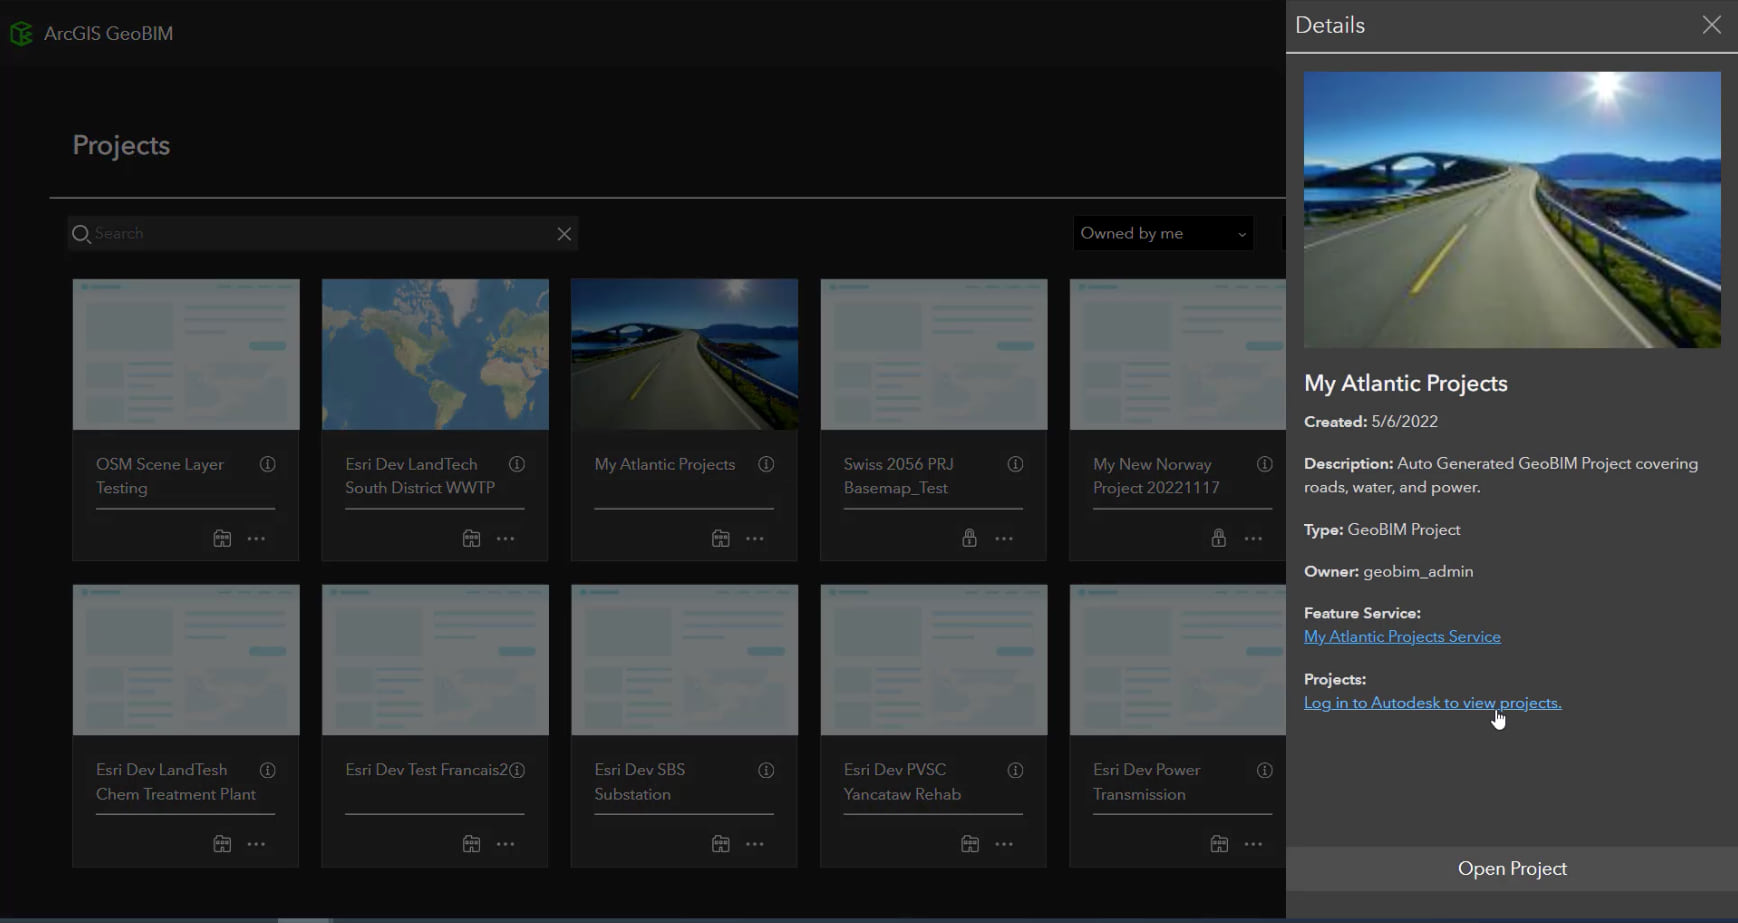Click sharing icon on Esri Dev Power Transmission
1738x923 pixels.
click(1219, 844)
